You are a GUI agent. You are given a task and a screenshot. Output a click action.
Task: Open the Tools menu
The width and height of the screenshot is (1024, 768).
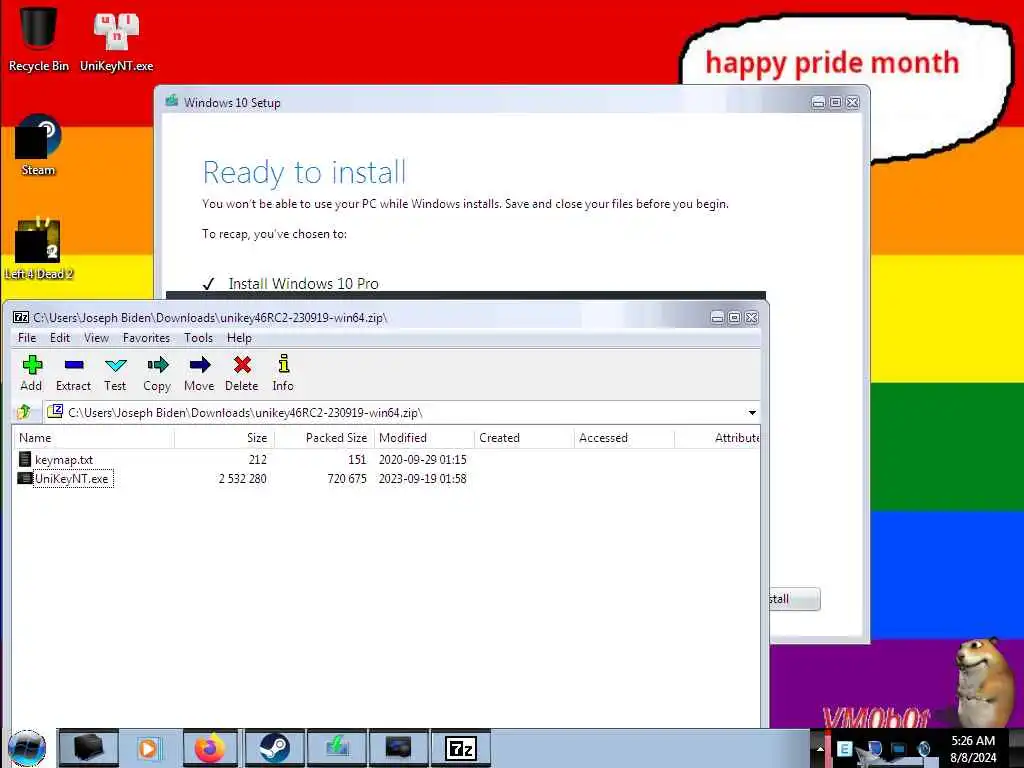pyautogui.click(x=198, y=338)
